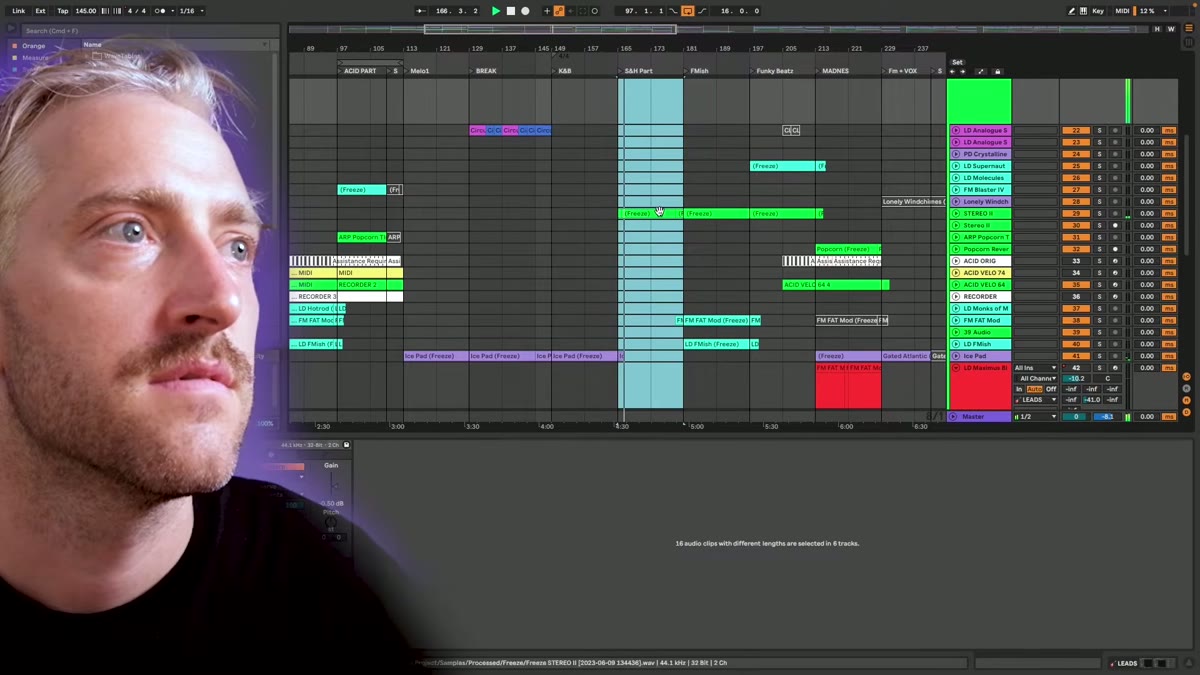Click the Tap tempo button
1200x675 pixels.
click(x=63, y=11)
